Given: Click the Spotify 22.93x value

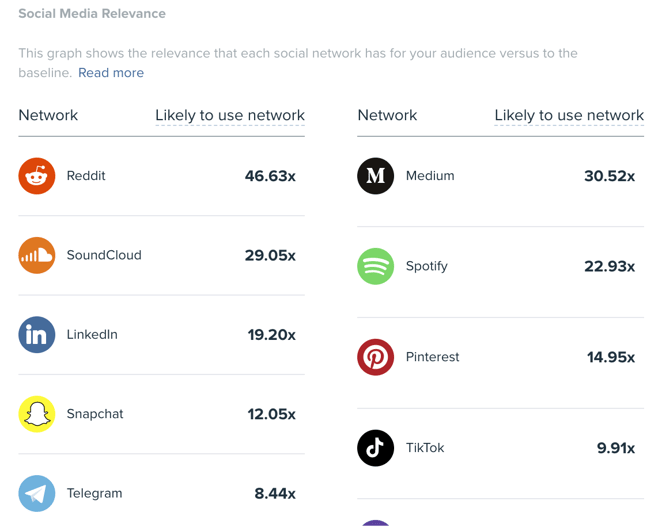Looking at the screenshot, I should [x=610, y=266].
